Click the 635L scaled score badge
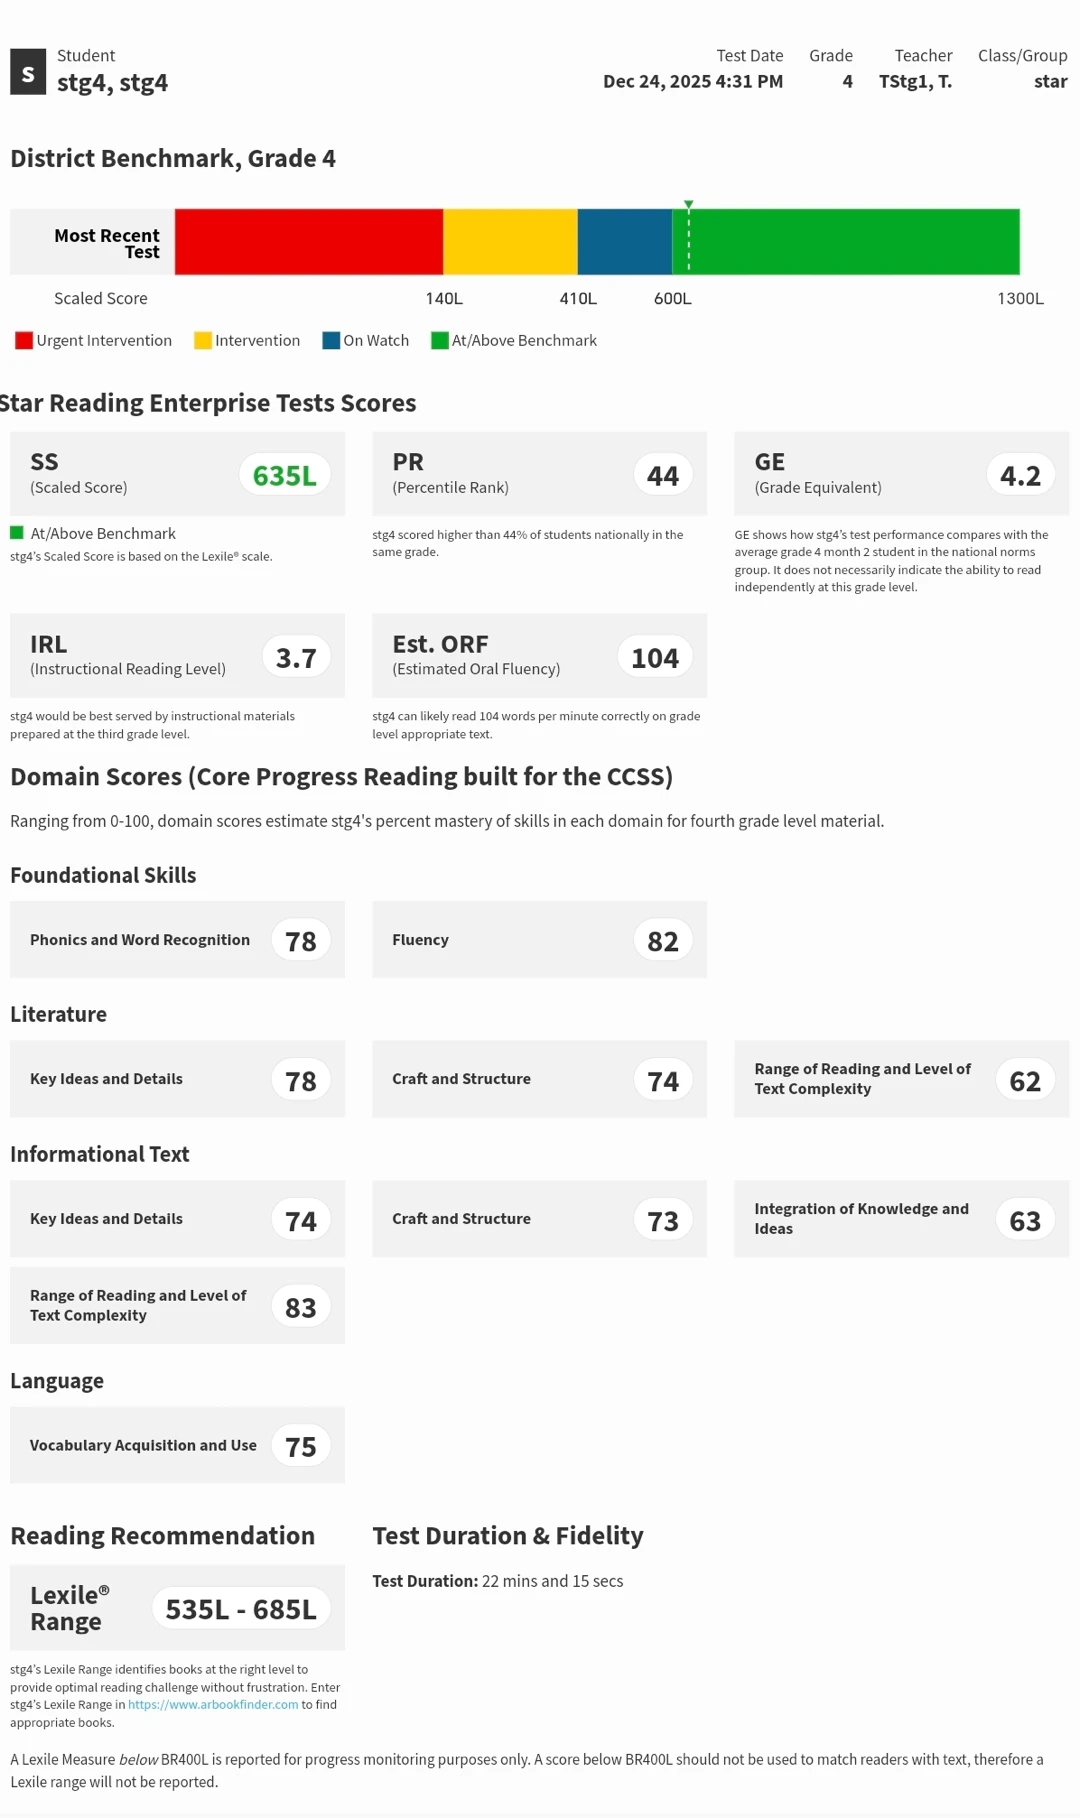The image size is (1080, 1818). point(284,475)
